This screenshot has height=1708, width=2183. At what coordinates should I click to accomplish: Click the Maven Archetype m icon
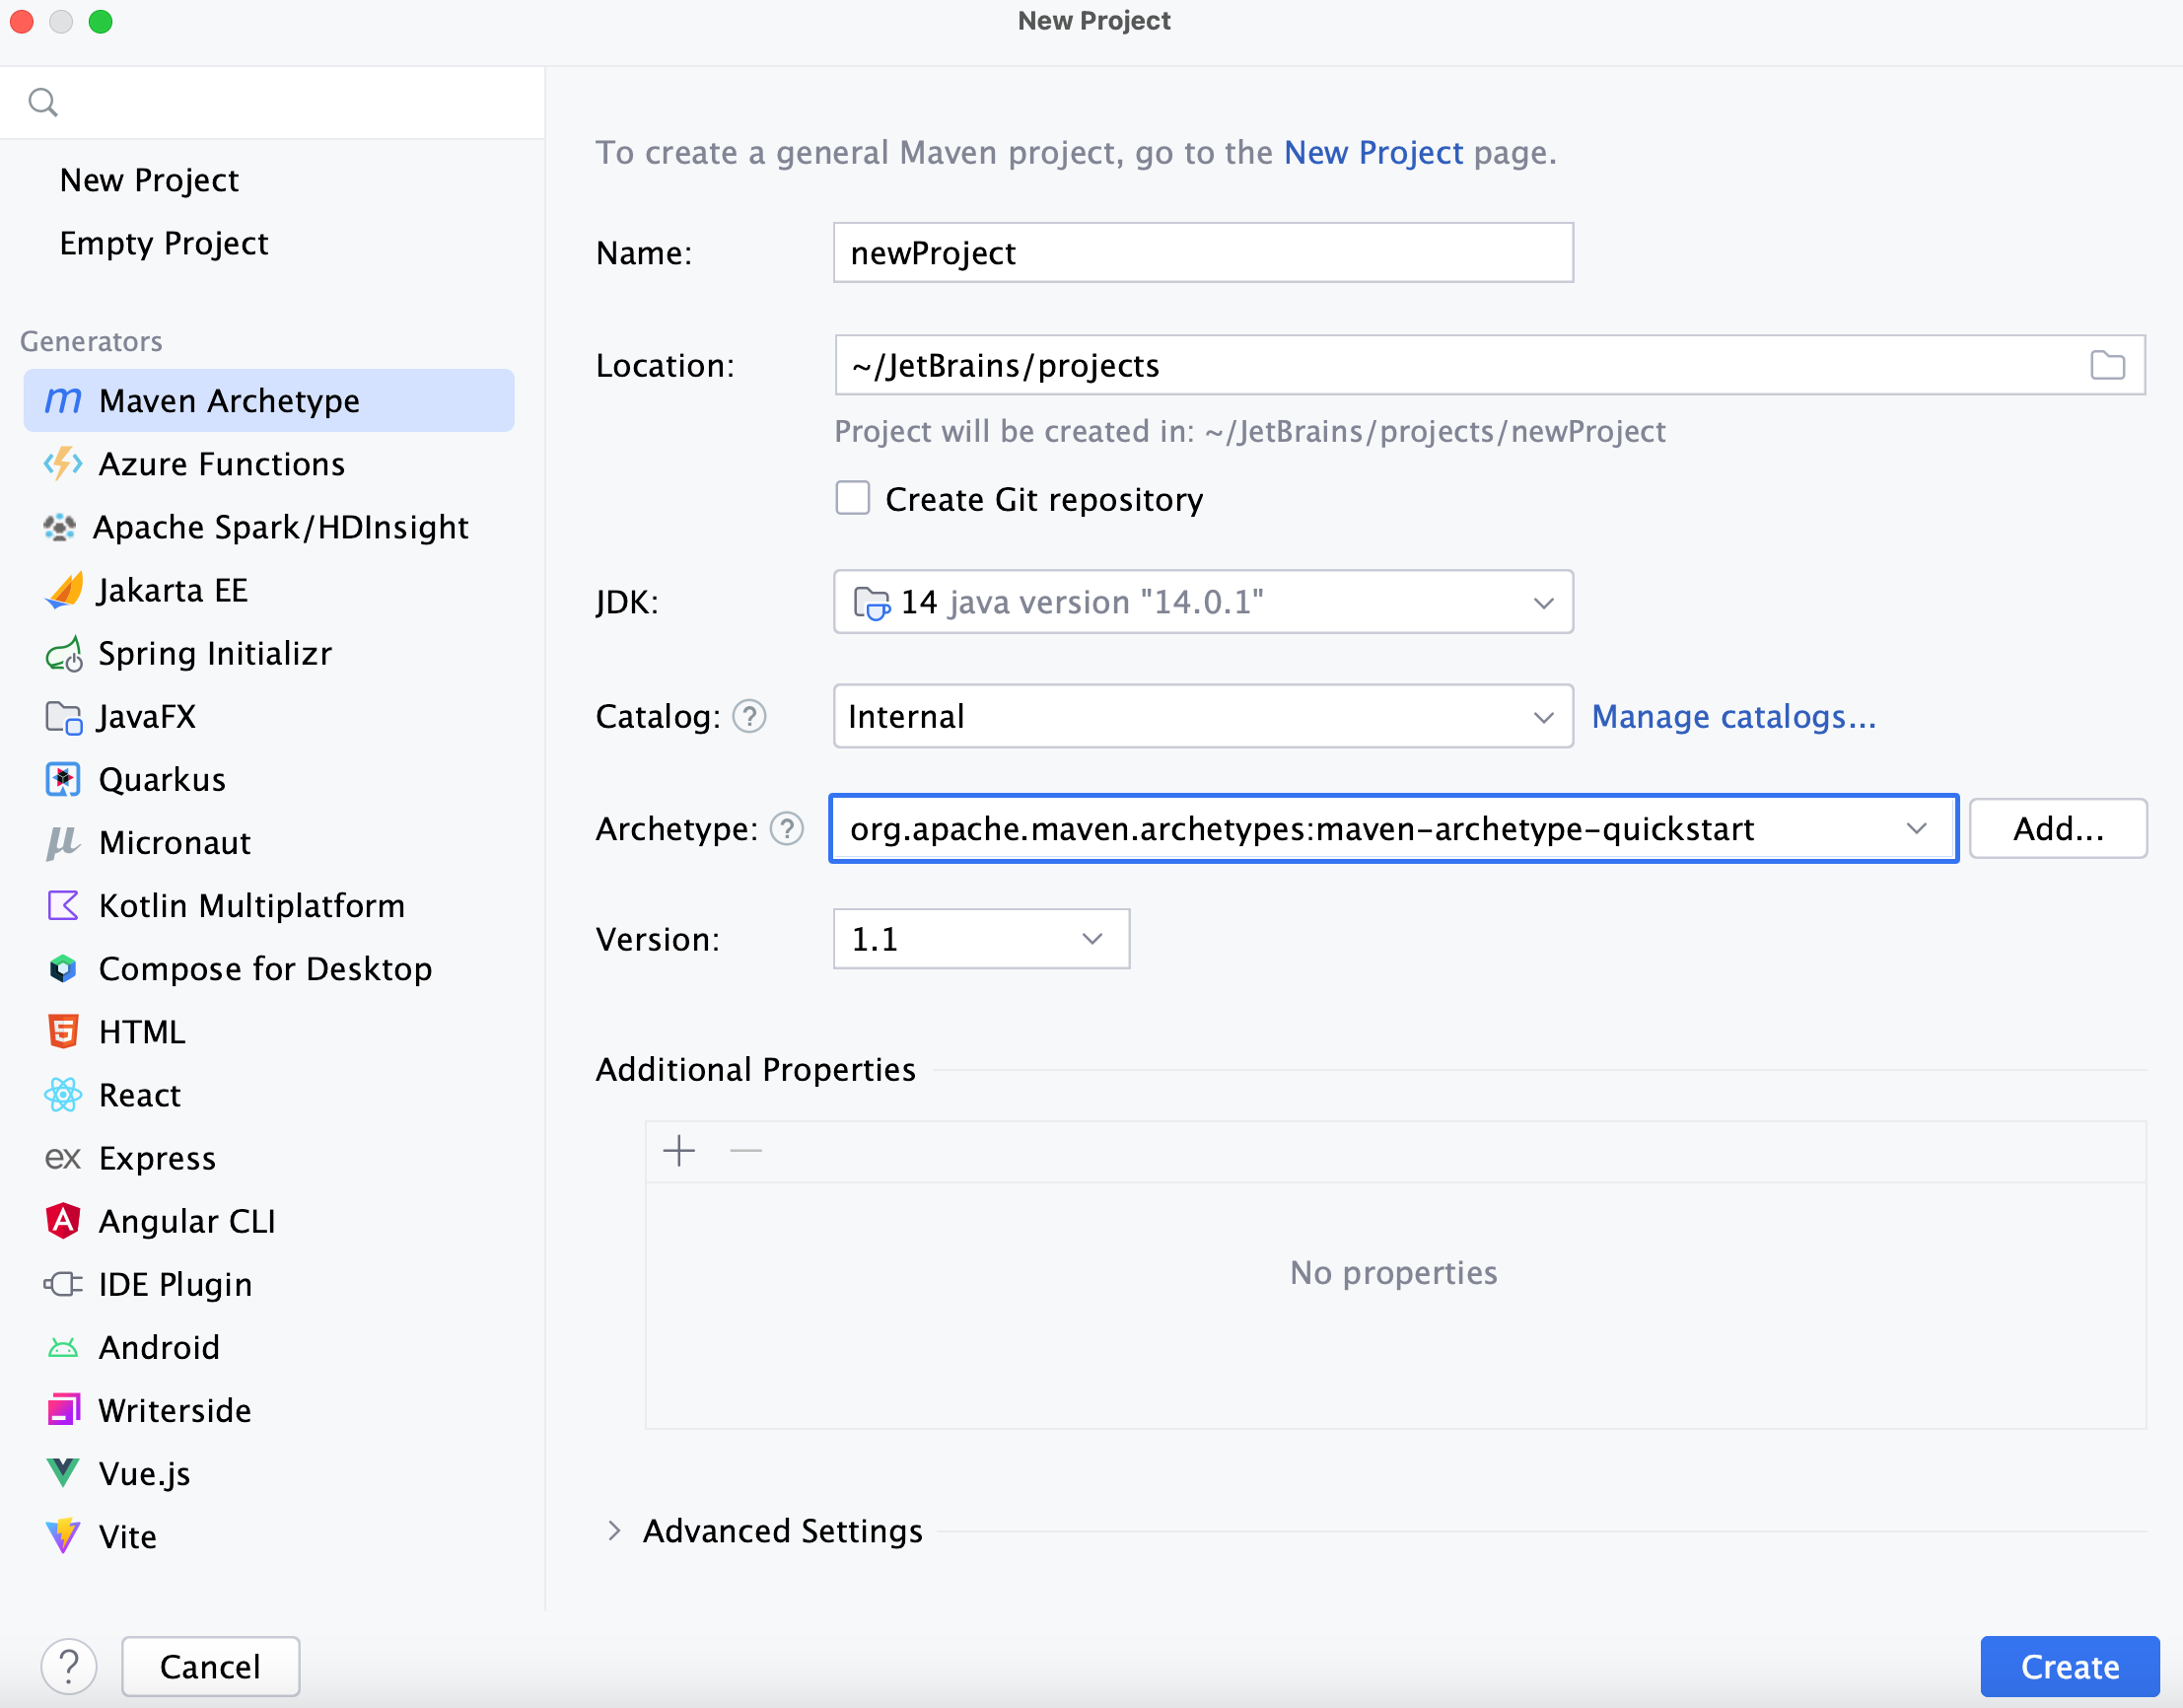[63, 401]
